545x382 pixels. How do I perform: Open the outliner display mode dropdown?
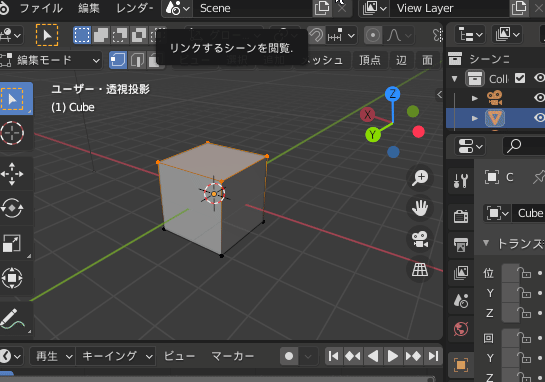(507, 34)
